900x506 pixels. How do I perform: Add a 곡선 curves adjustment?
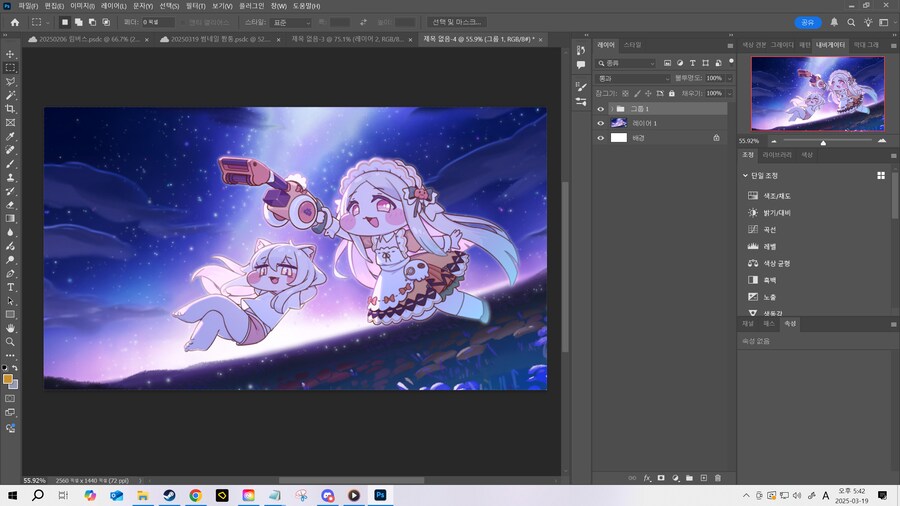click(762, 229)
